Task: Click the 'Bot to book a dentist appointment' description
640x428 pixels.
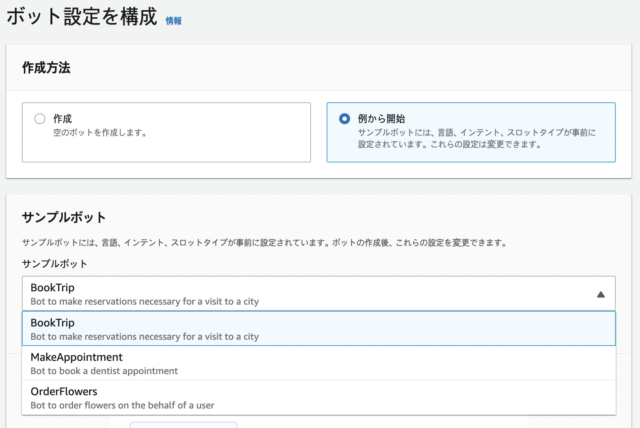Action: click(104, 371)
